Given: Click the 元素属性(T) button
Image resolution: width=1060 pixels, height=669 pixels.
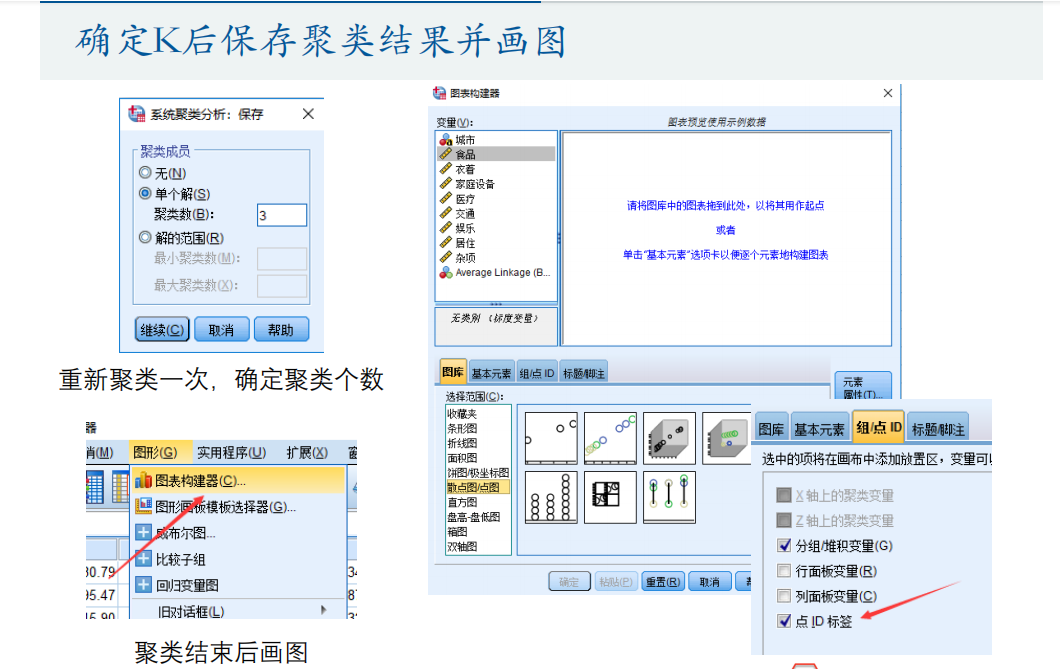Looking at the screenshot, I should pos(863,387).
